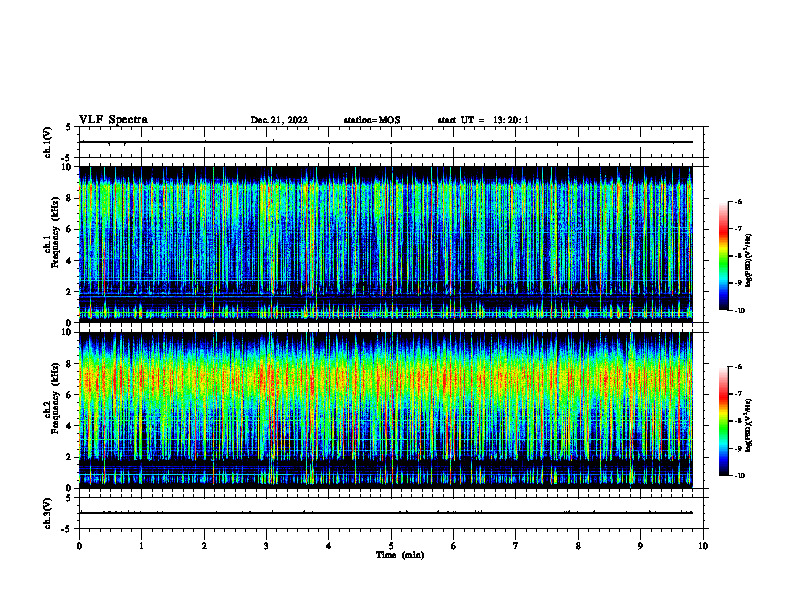This screenshot has width=792, height=612.
Task: Click the "VLF Spectra" plot title
Action: tap(113, 120)
